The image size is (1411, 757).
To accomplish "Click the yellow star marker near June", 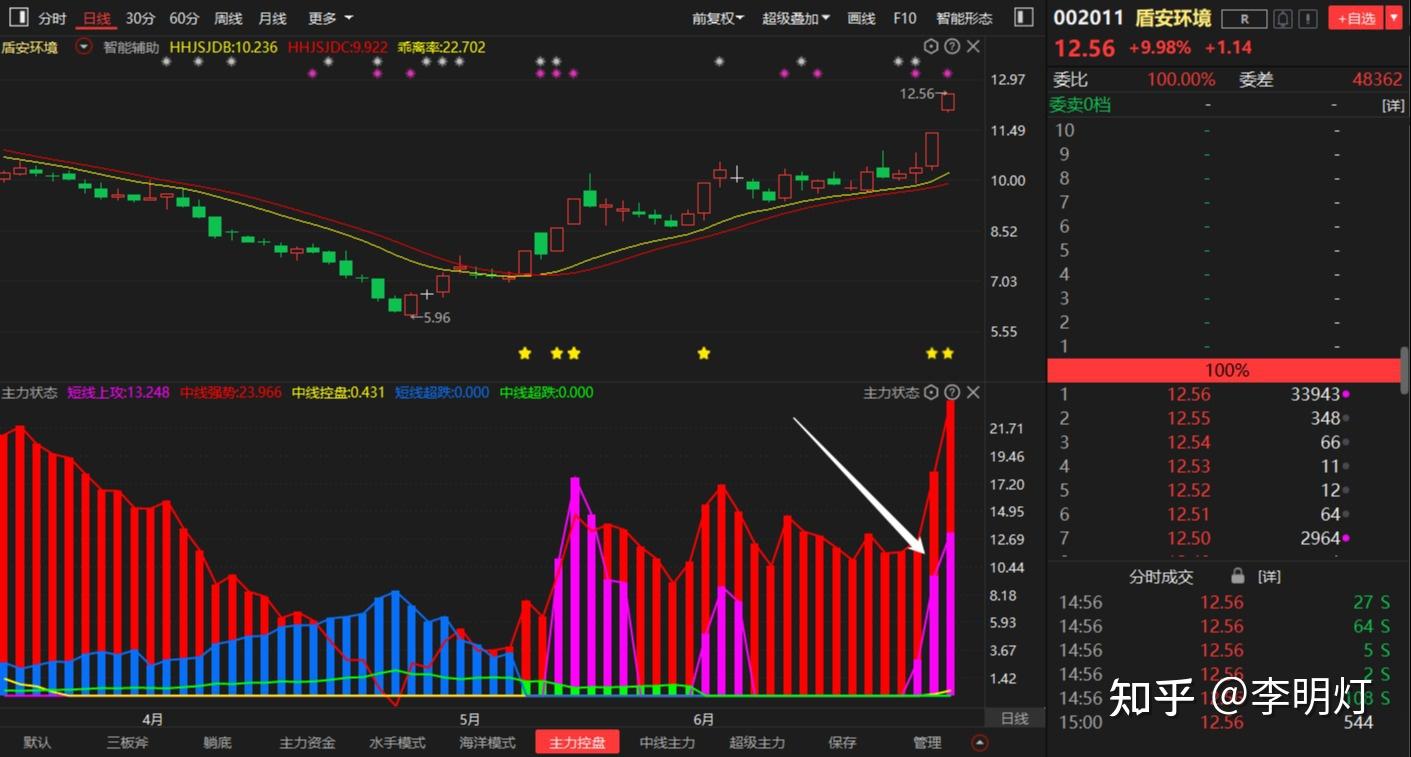I will 704,353.
